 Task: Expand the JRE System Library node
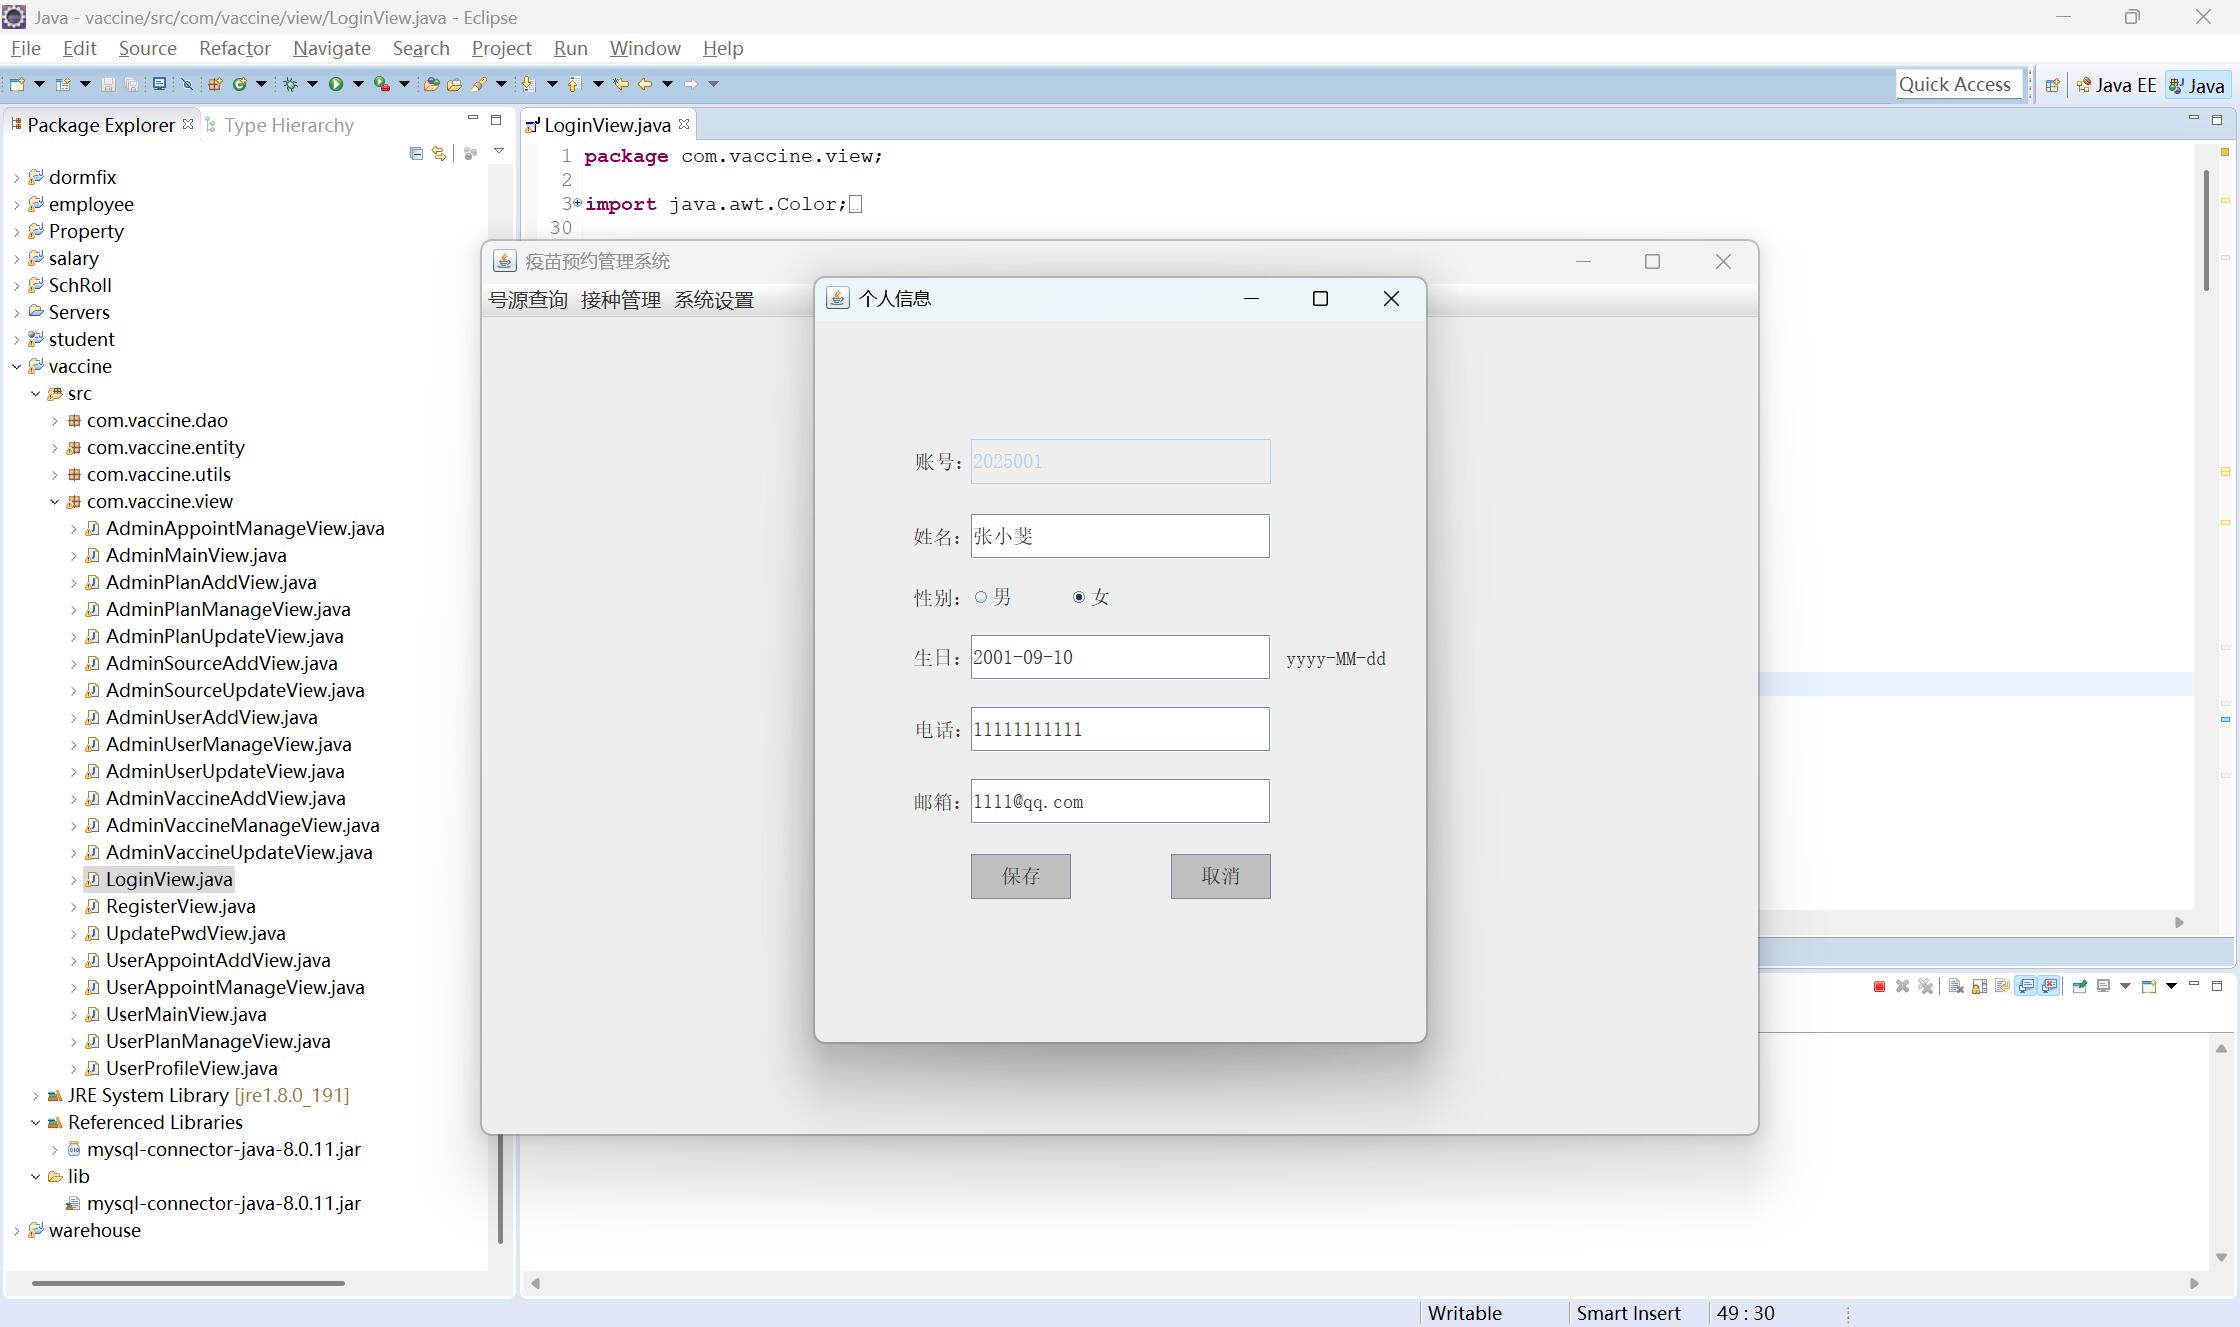tap(36, 1095)
